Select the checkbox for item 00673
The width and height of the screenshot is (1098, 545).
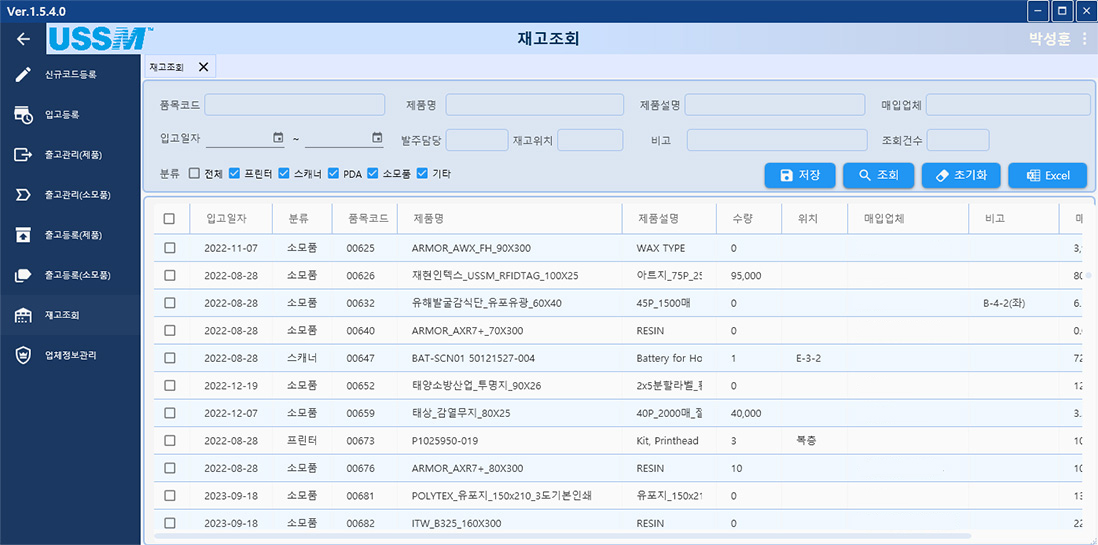click(169, 441)
